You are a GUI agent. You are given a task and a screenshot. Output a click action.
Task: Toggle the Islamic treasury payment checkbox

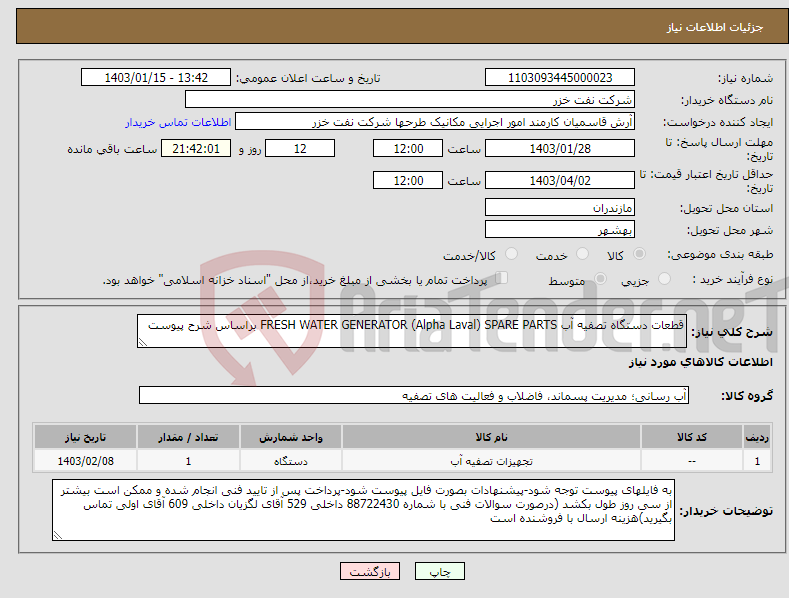click(x=501, y=278)
